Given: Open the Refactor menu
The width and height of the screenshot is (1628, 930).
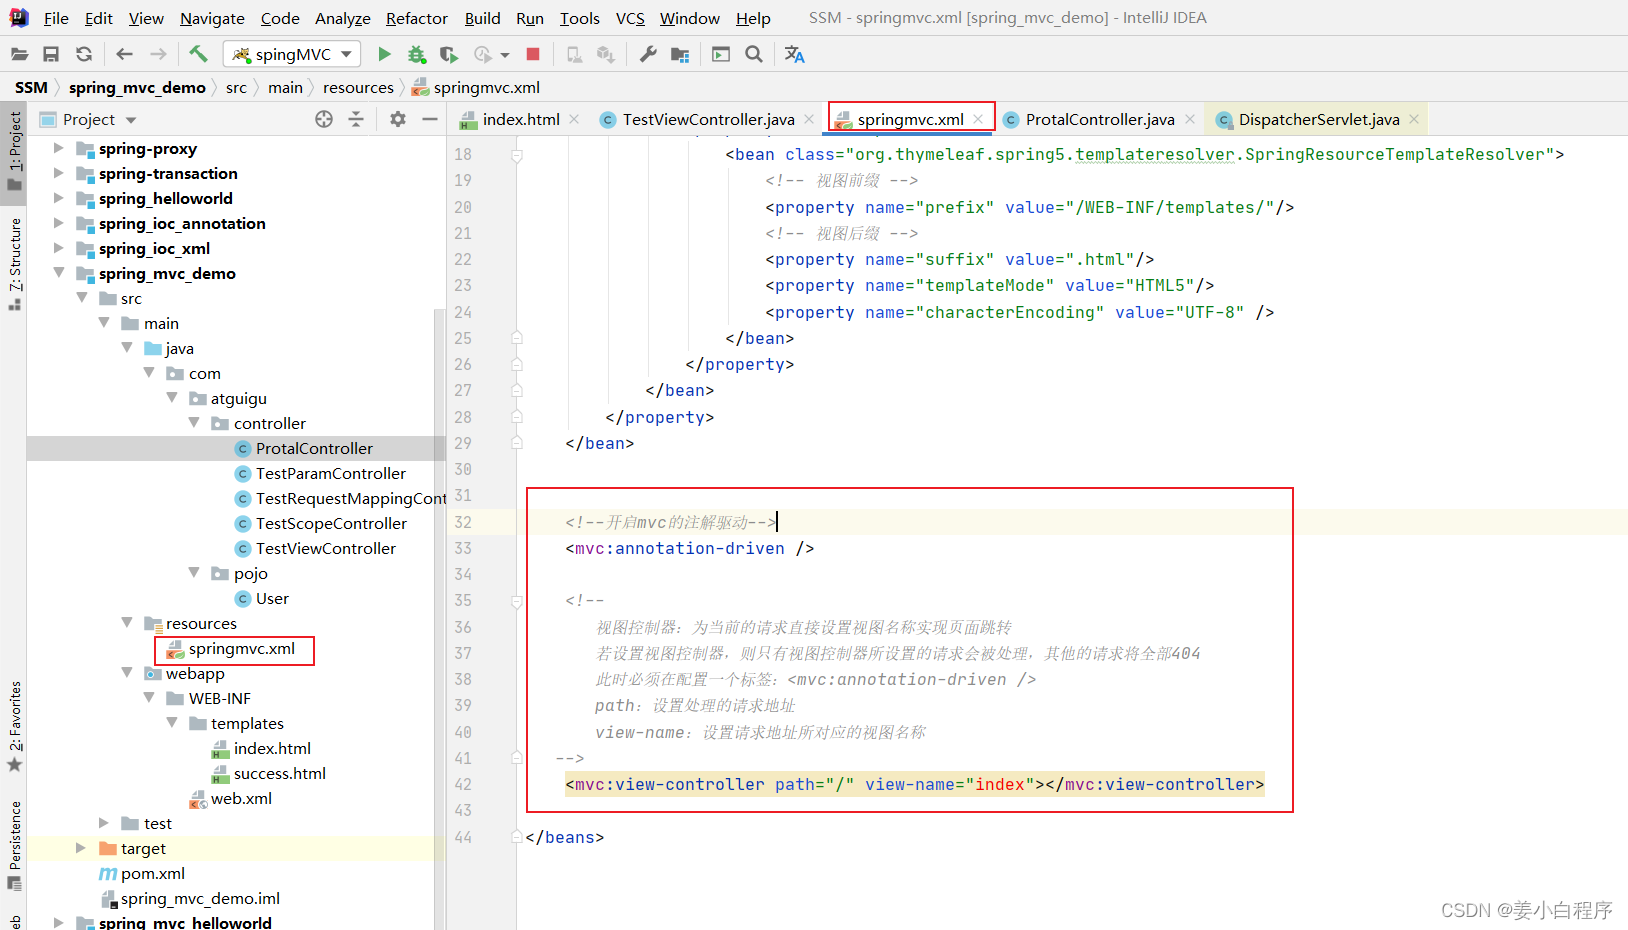Looking at the screenshot, I should [x=417, y=18].
